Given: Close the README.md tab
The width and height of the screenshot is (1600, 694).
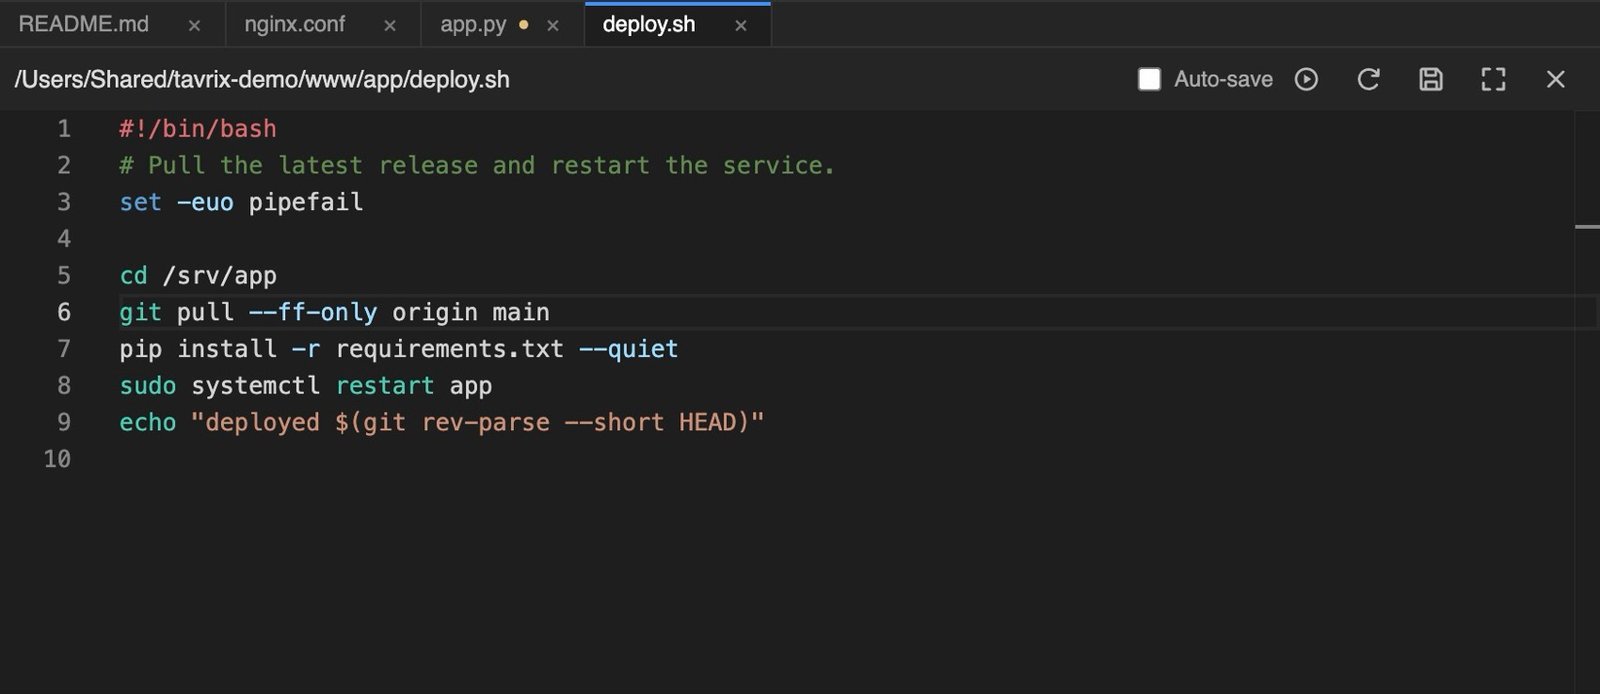Looking at the screenshot, I should click(x=194, y=26).
